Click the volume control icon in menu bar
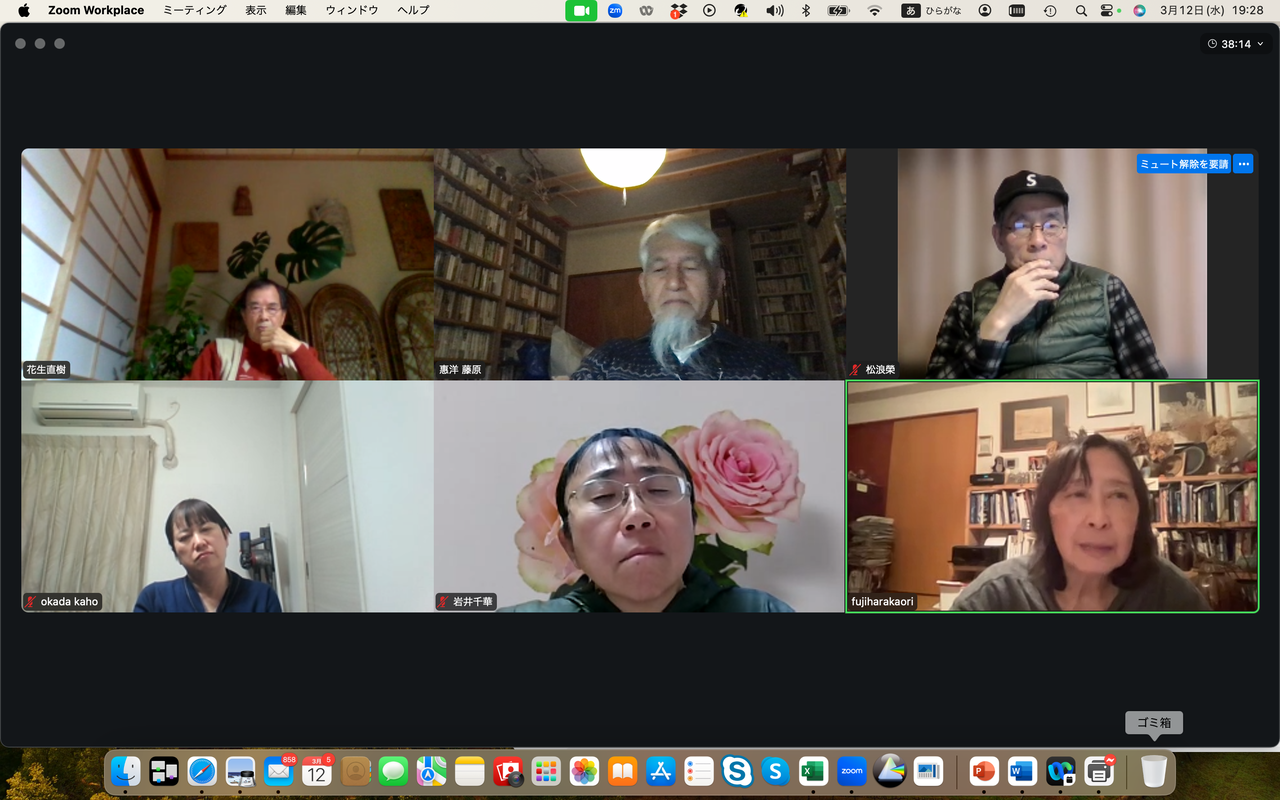This screenshot has width=1280, height=800. pos(775,10)
